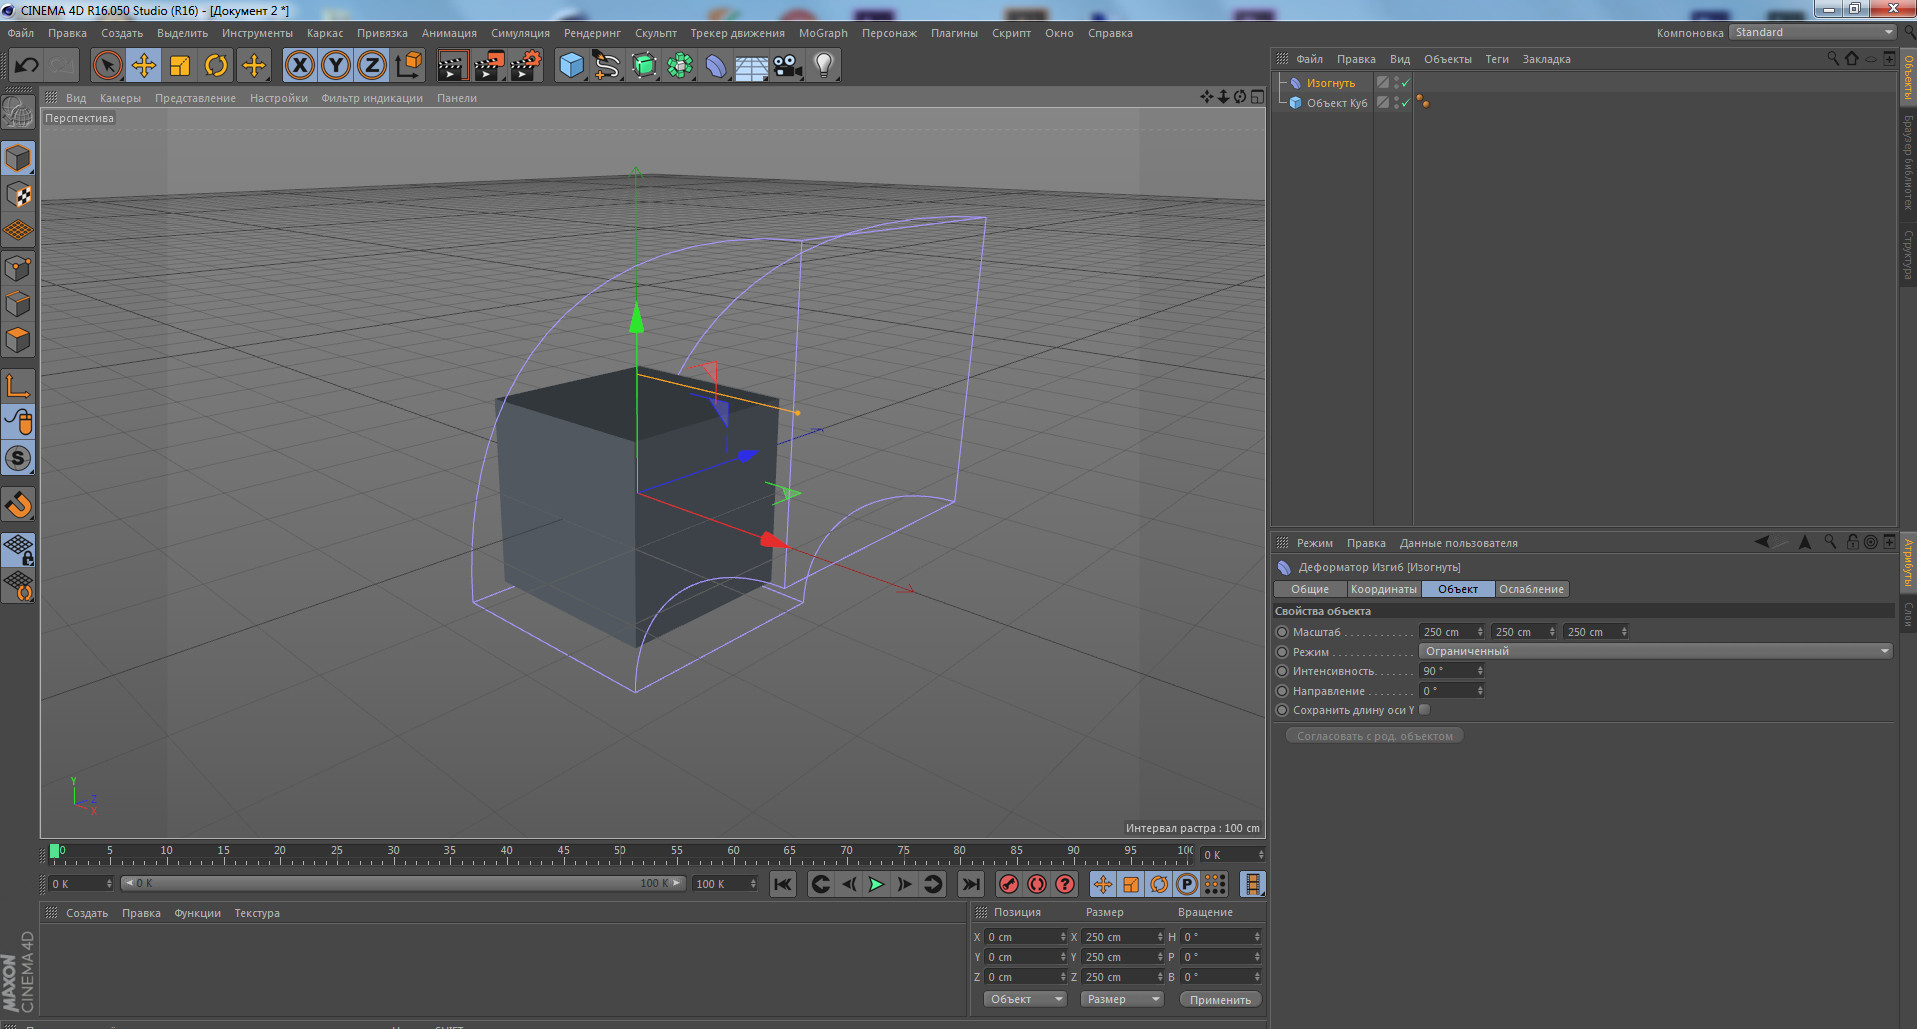The height and width of the screenshot is (1029, 1917).
Task: Open the spline pen tool icon
Action: 607,66
